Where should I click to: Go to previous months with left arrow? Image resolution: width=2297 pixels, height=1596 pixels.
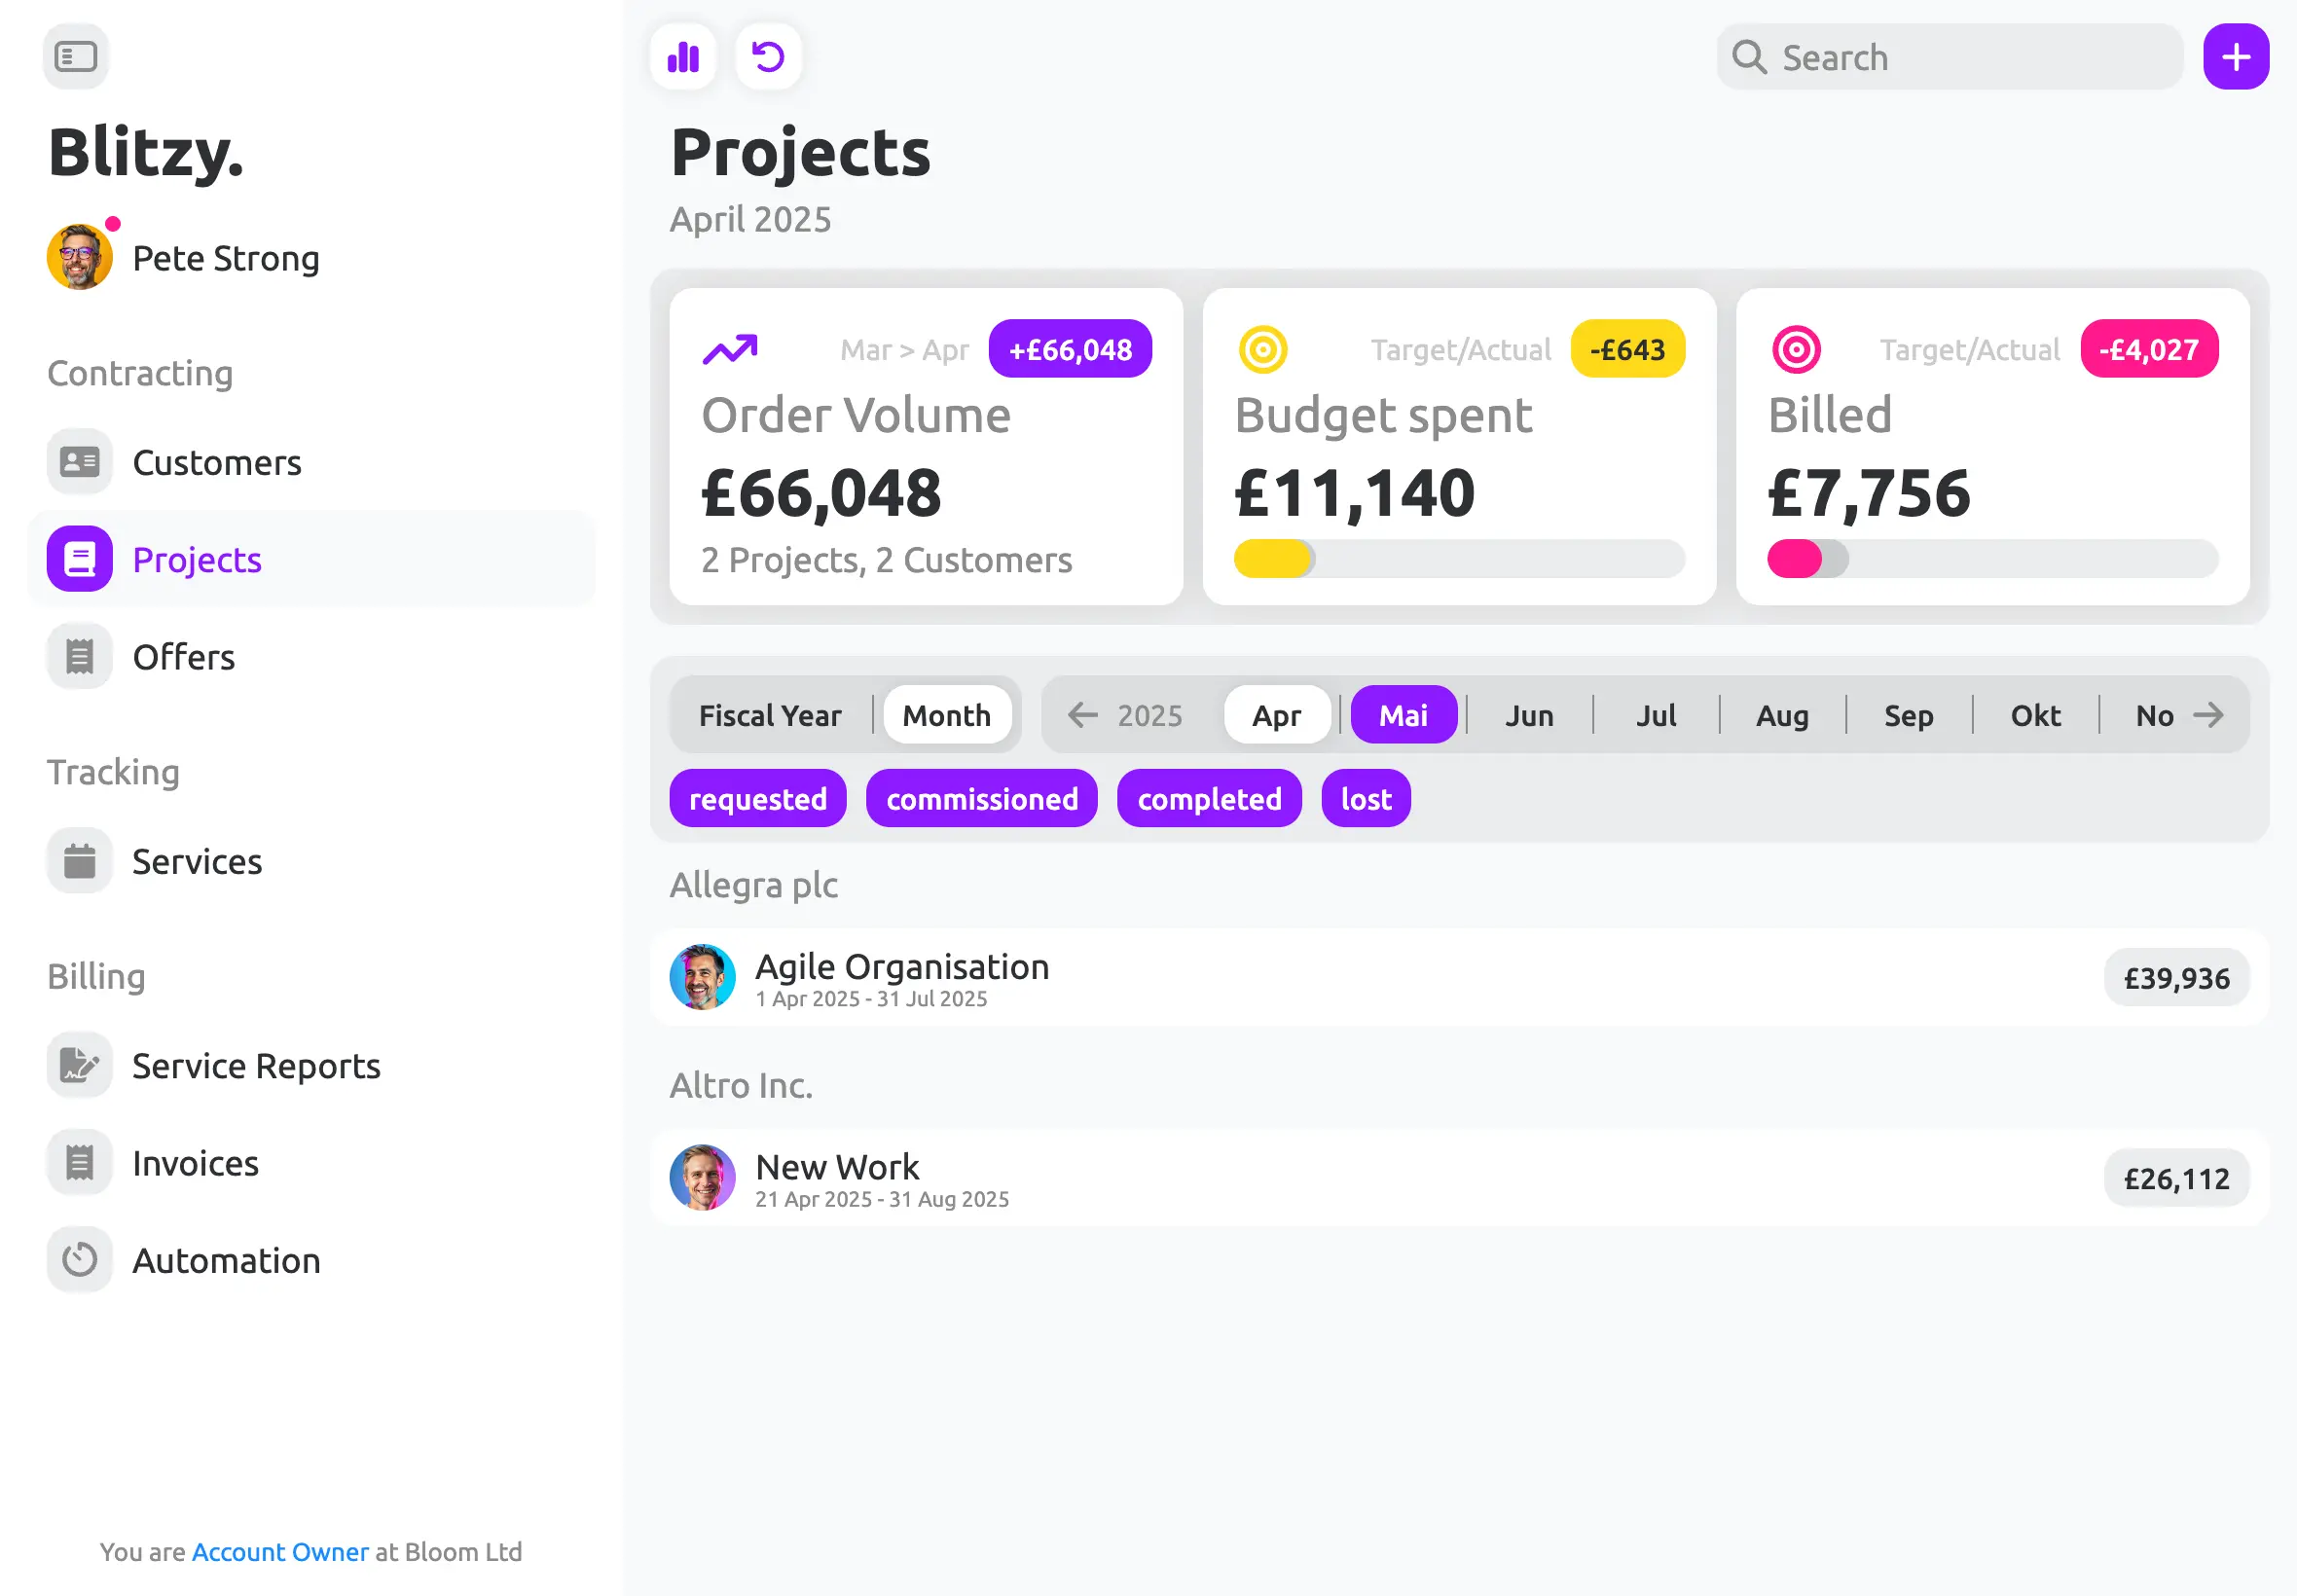[1082, 715]
